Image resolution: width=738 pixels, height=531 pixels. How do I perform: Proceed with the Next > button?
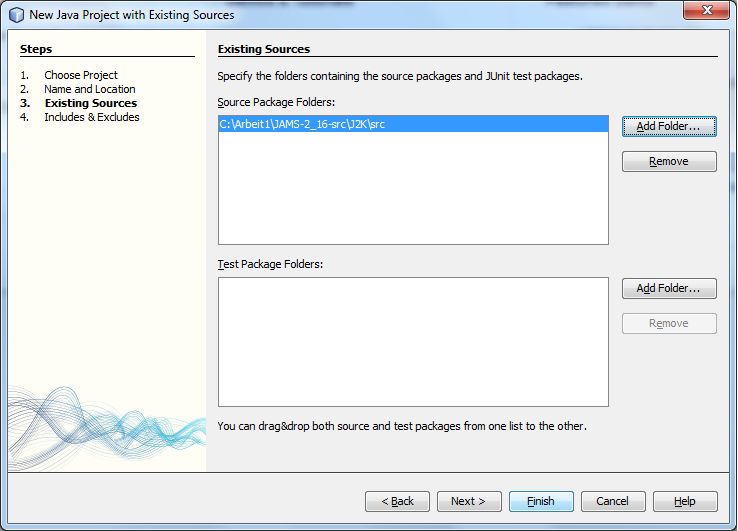[x=468, y=501]
